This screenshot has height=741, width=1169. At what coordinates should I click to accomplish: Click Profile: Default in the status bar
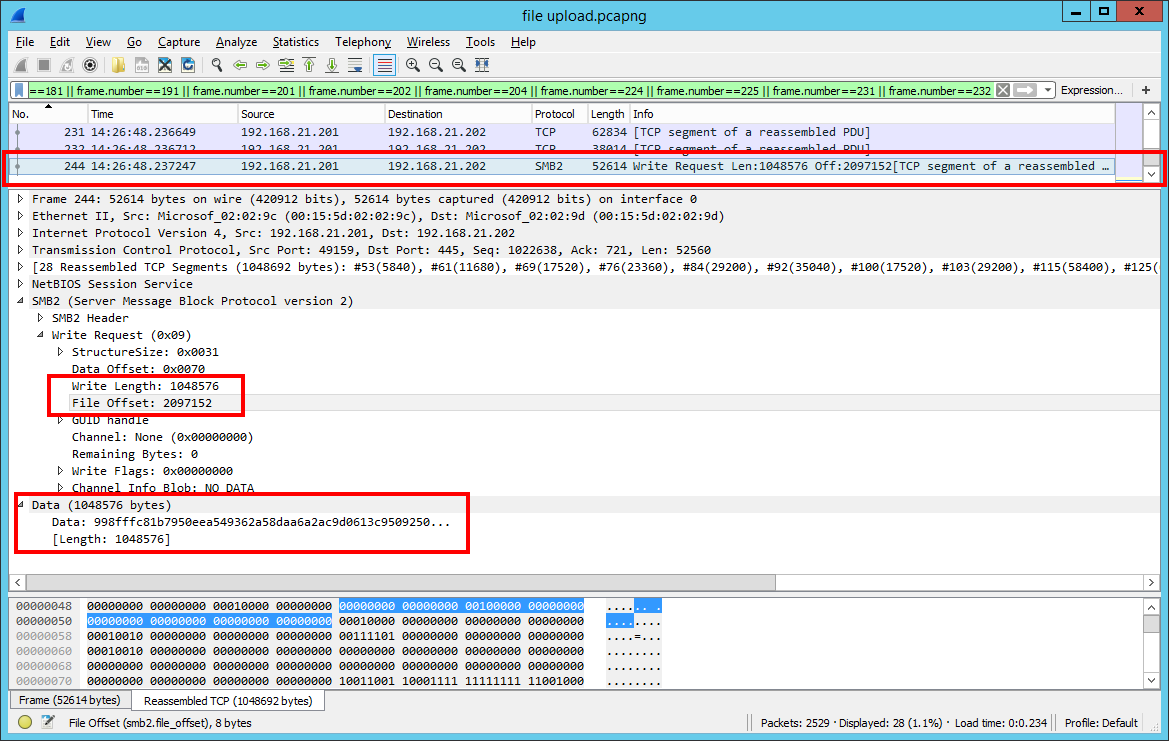point(1101,722)
